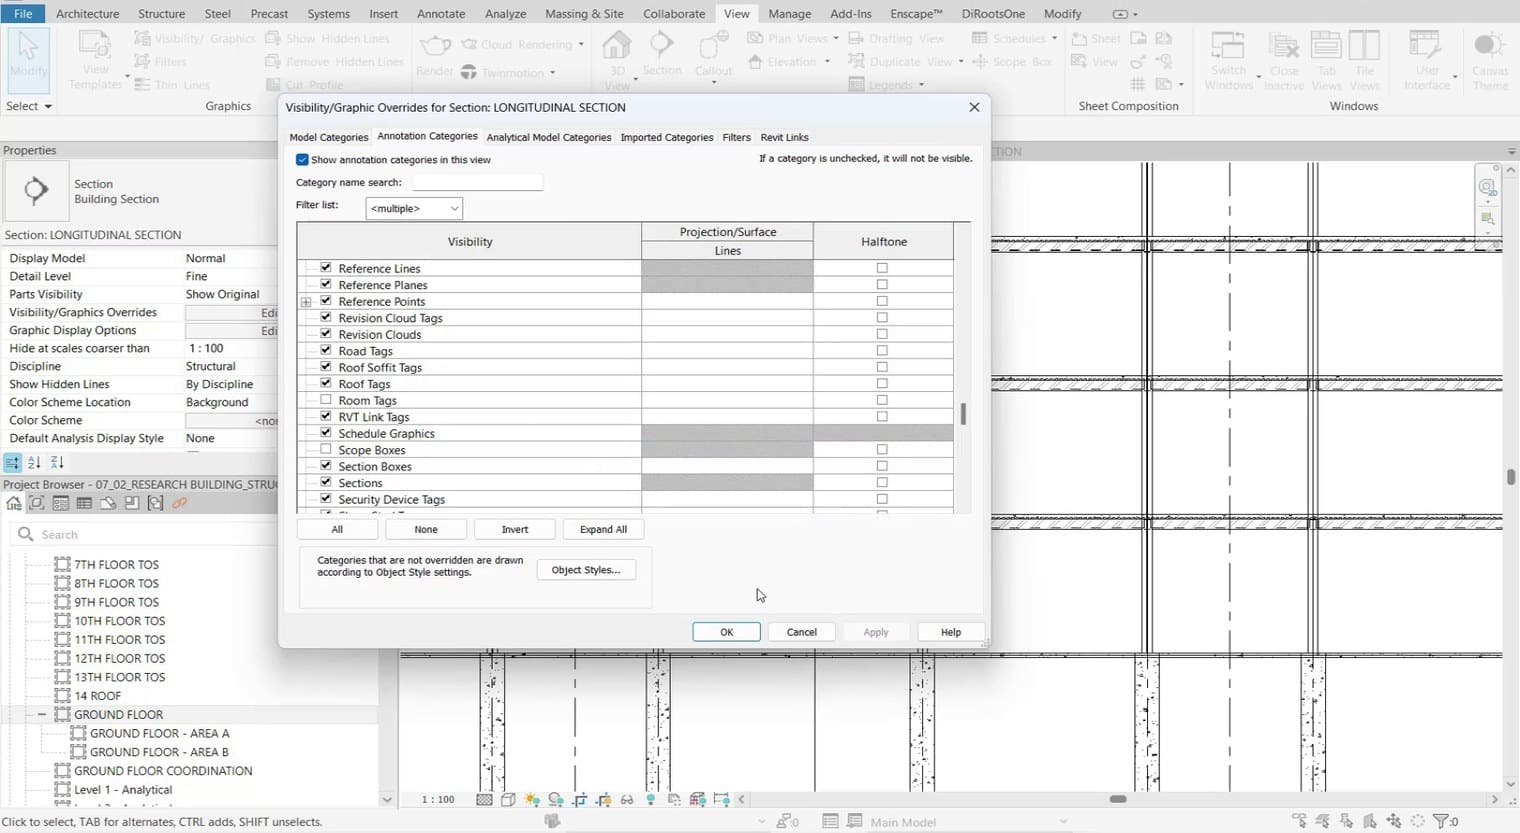Enable Halftone for Road Tags
1520x833 pixels.
coord(882,351)
